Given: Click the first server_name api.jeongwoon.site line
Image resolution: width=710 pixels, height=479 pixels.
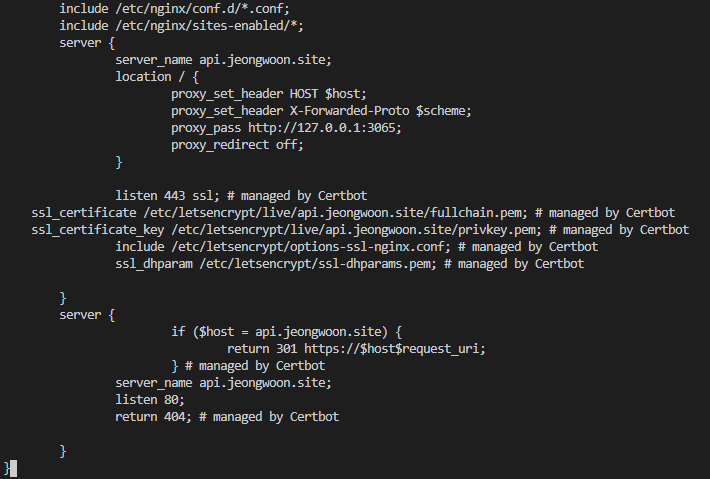Looking at the screenshot, I should pos(223,60).
